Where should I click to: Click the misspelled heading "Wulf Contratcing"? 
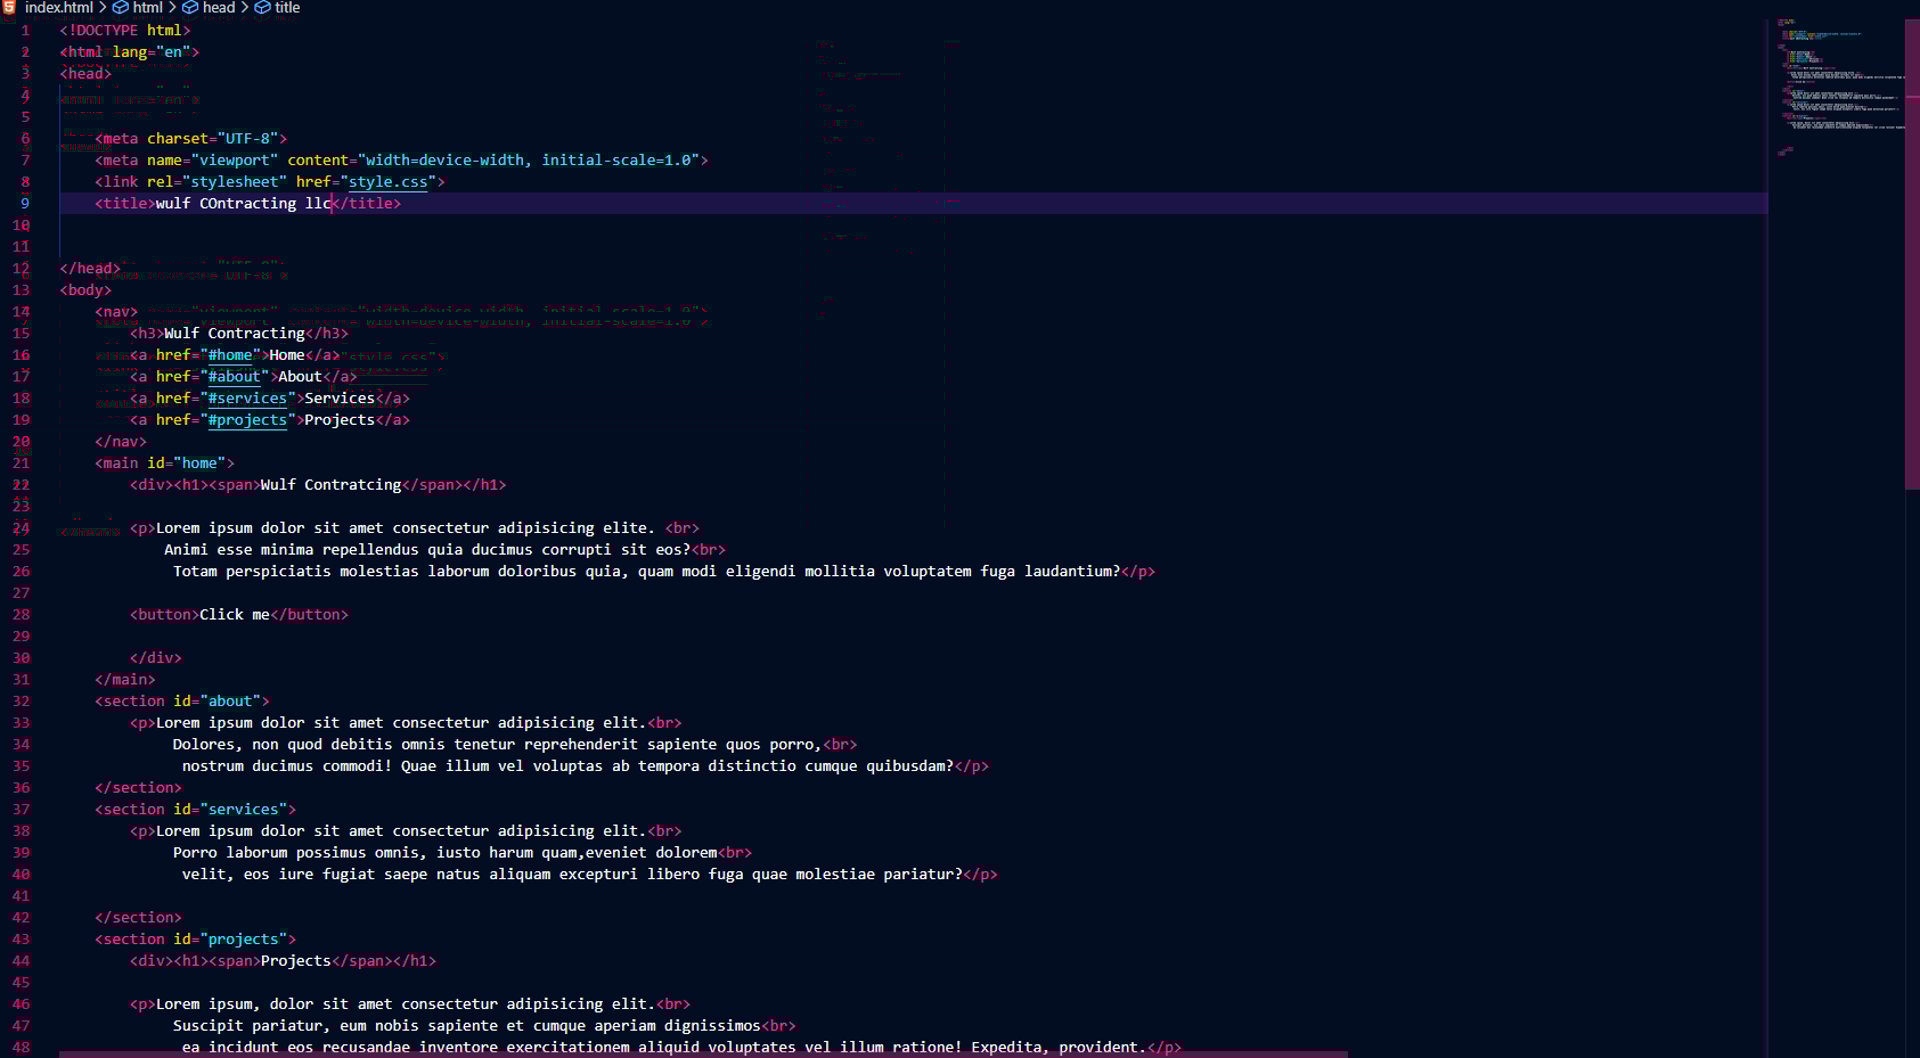click(x=331, y=485)
